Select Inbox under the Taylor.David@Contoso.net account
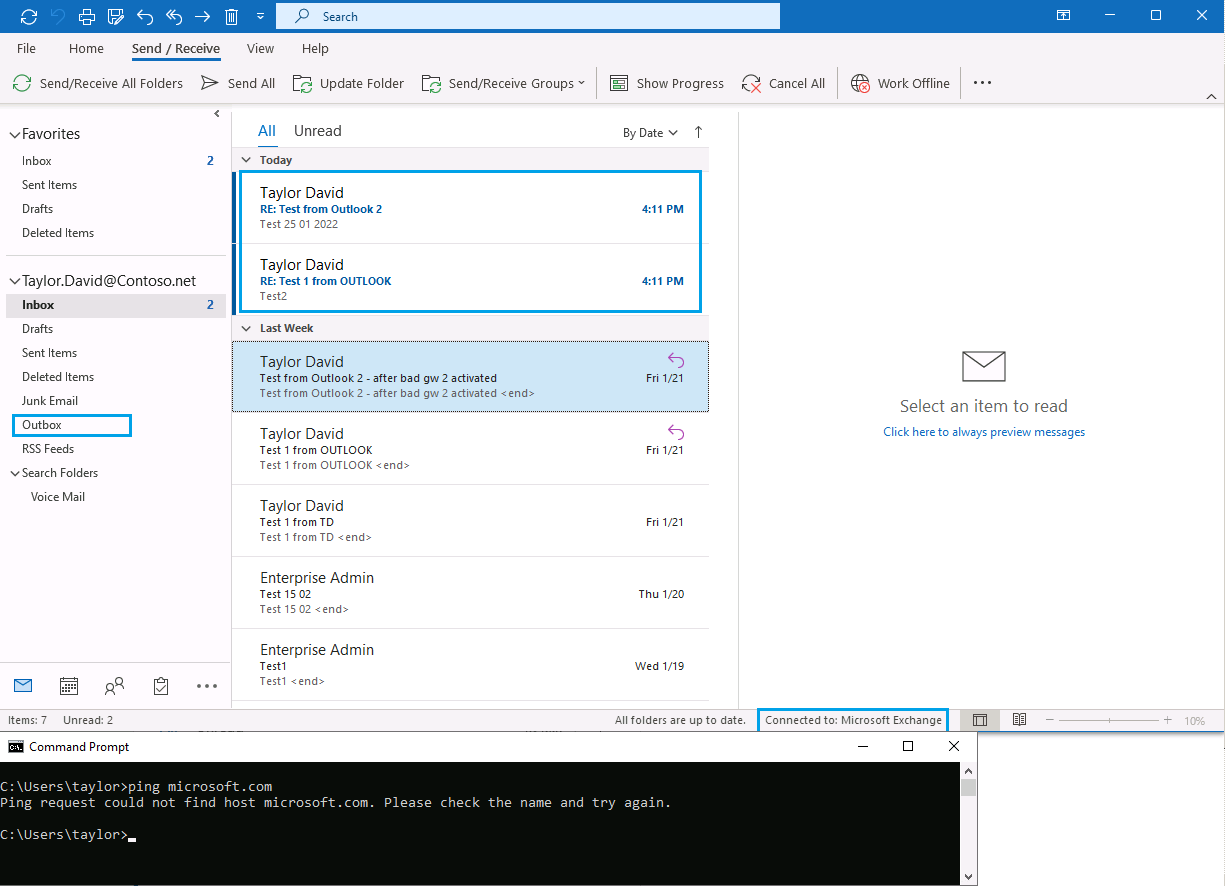Screen dimensions: 1225x886 point(115,305)
